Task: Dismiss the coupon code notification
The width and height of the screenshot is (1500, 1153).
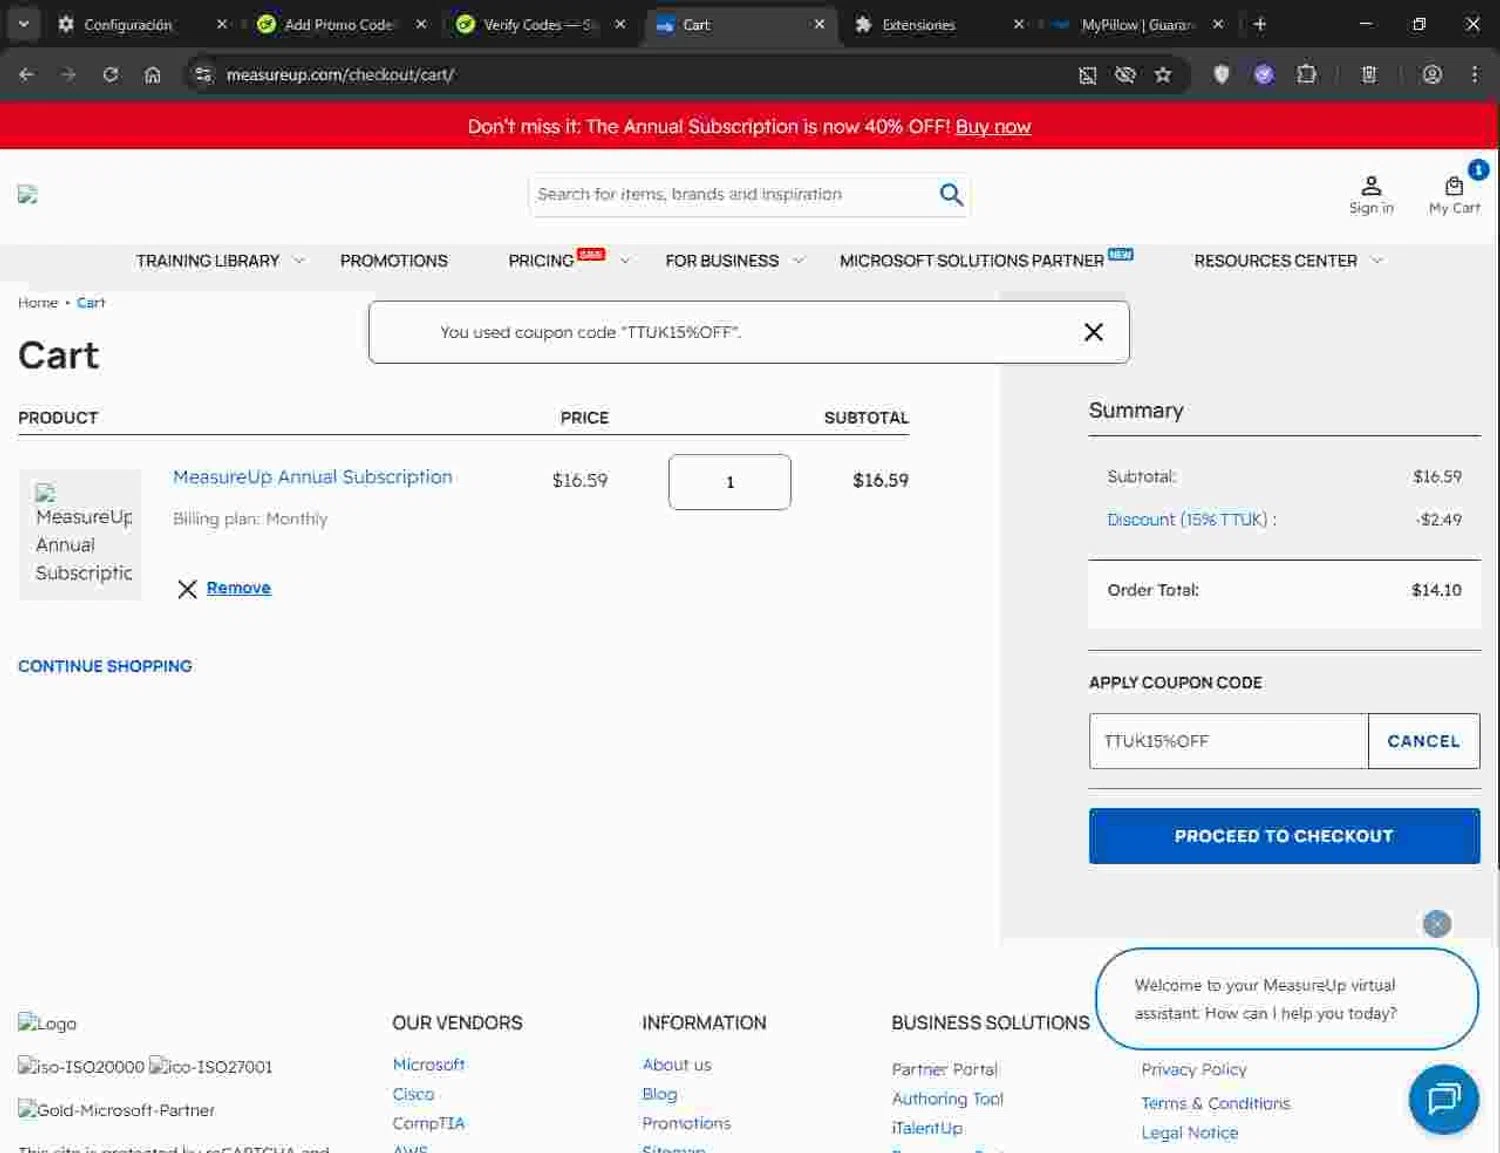Action: (1094, 332)
